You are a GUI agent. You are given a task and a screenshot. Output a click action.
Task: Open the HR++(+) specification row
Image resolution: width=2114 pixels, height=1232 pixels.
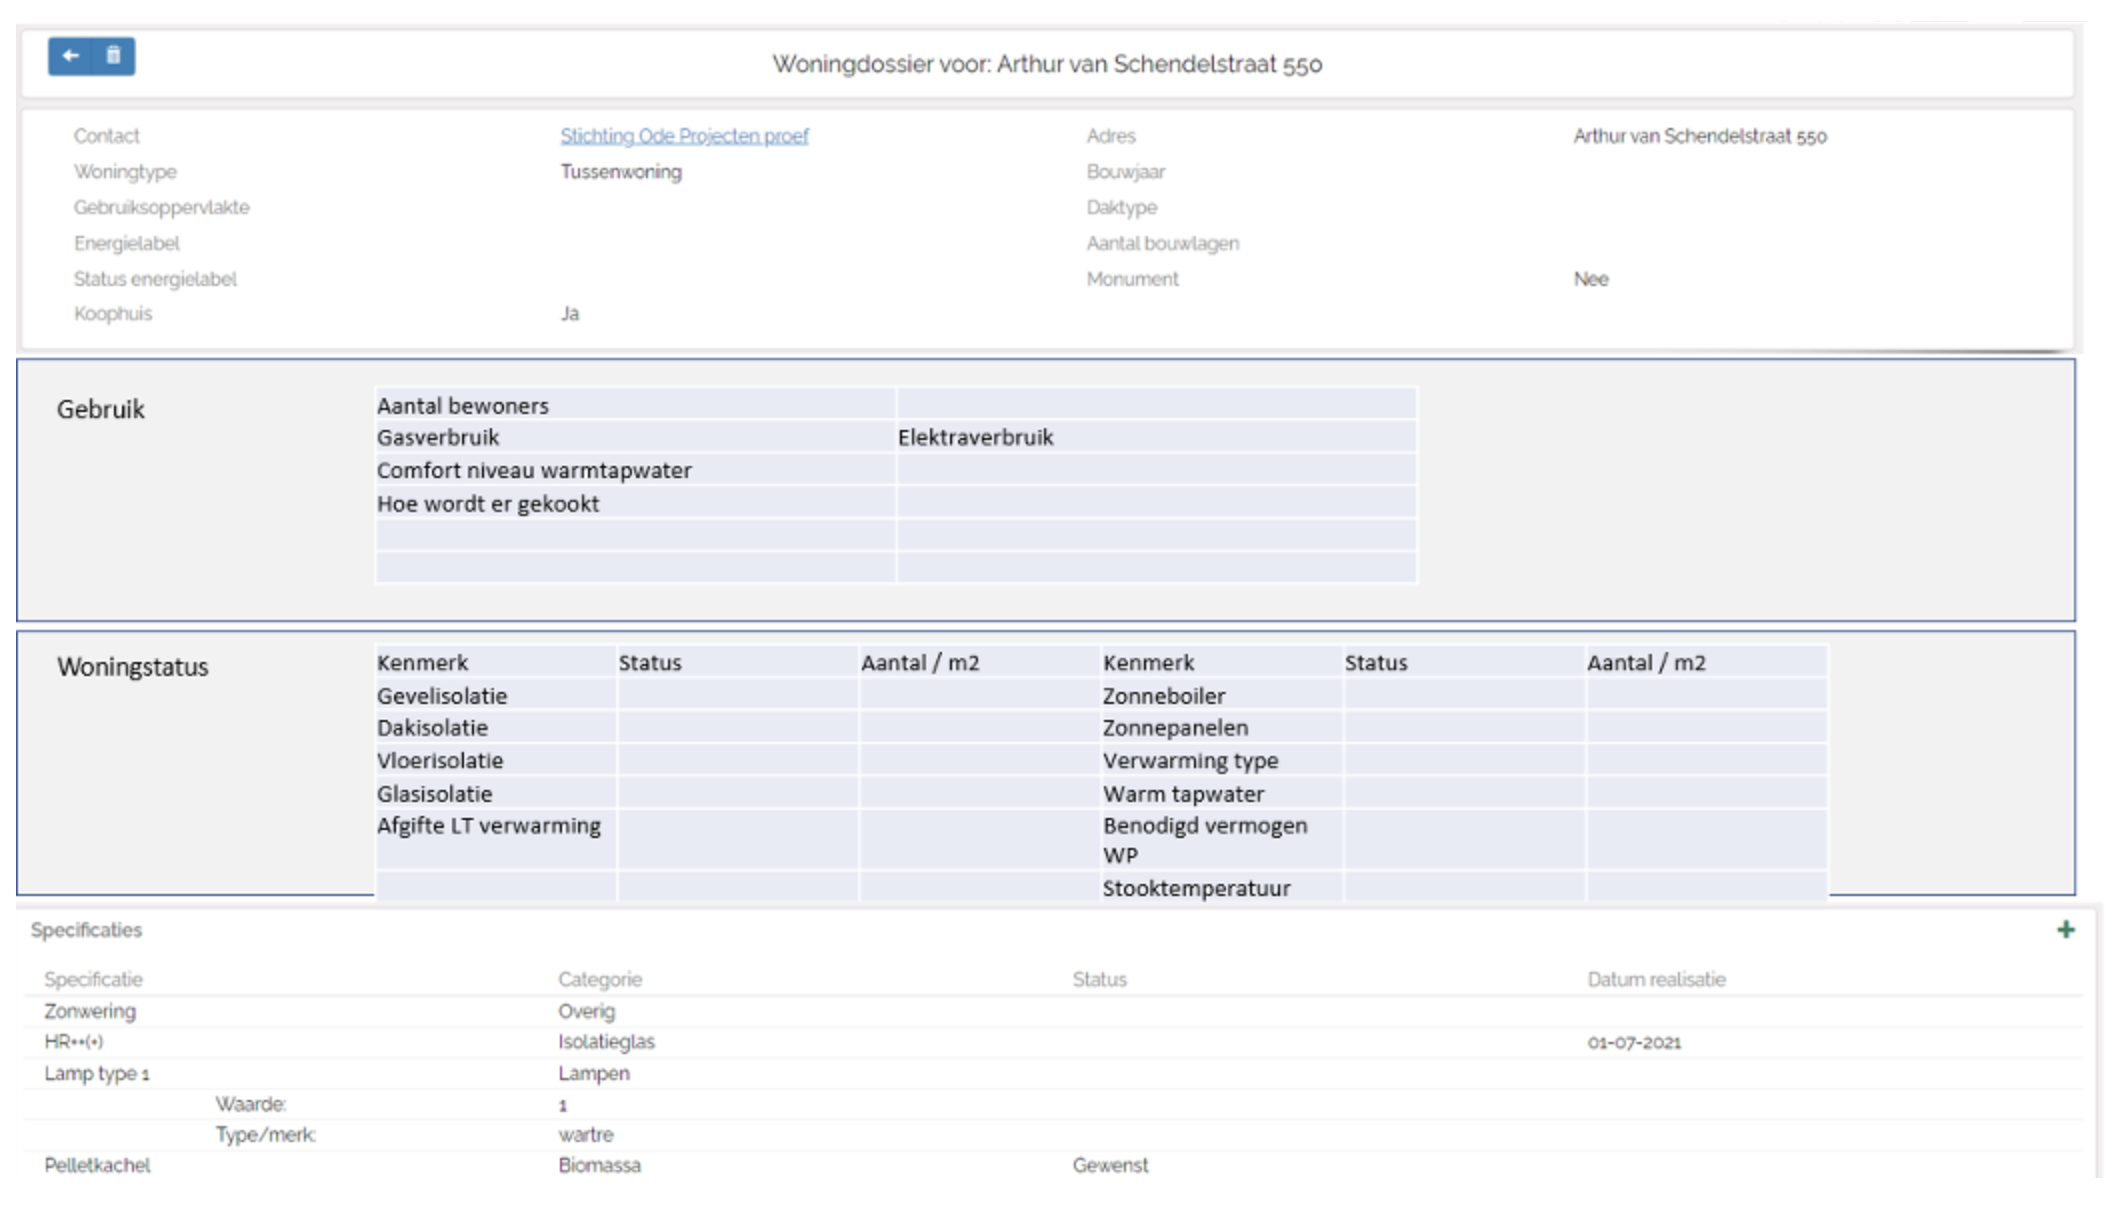click(x=73, y=1042)
